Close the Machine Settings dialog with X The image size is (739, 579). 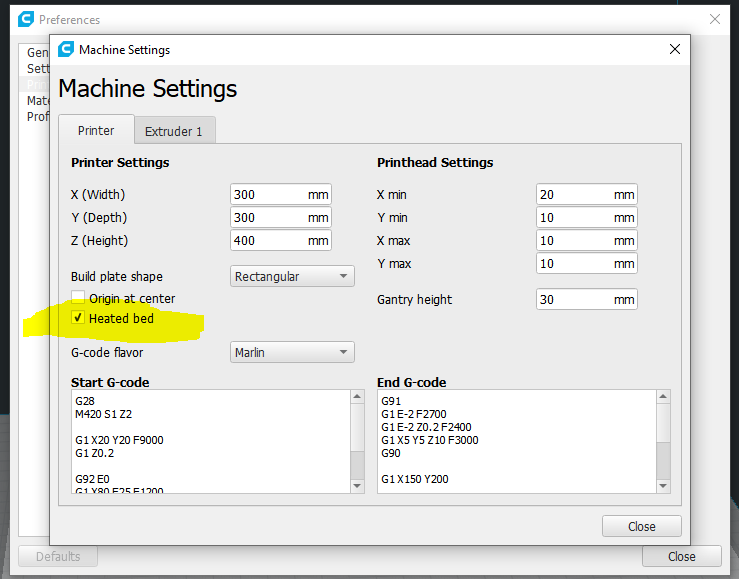(x=674, y=49)
